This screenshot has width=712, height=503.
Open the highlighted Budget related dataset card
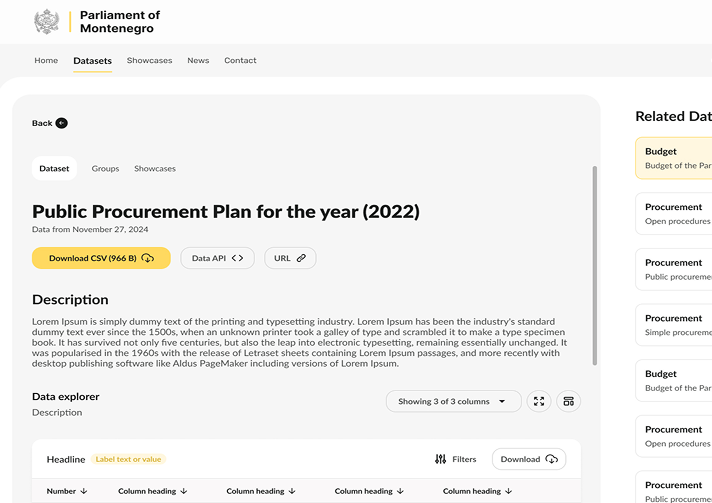coord(675,158)
